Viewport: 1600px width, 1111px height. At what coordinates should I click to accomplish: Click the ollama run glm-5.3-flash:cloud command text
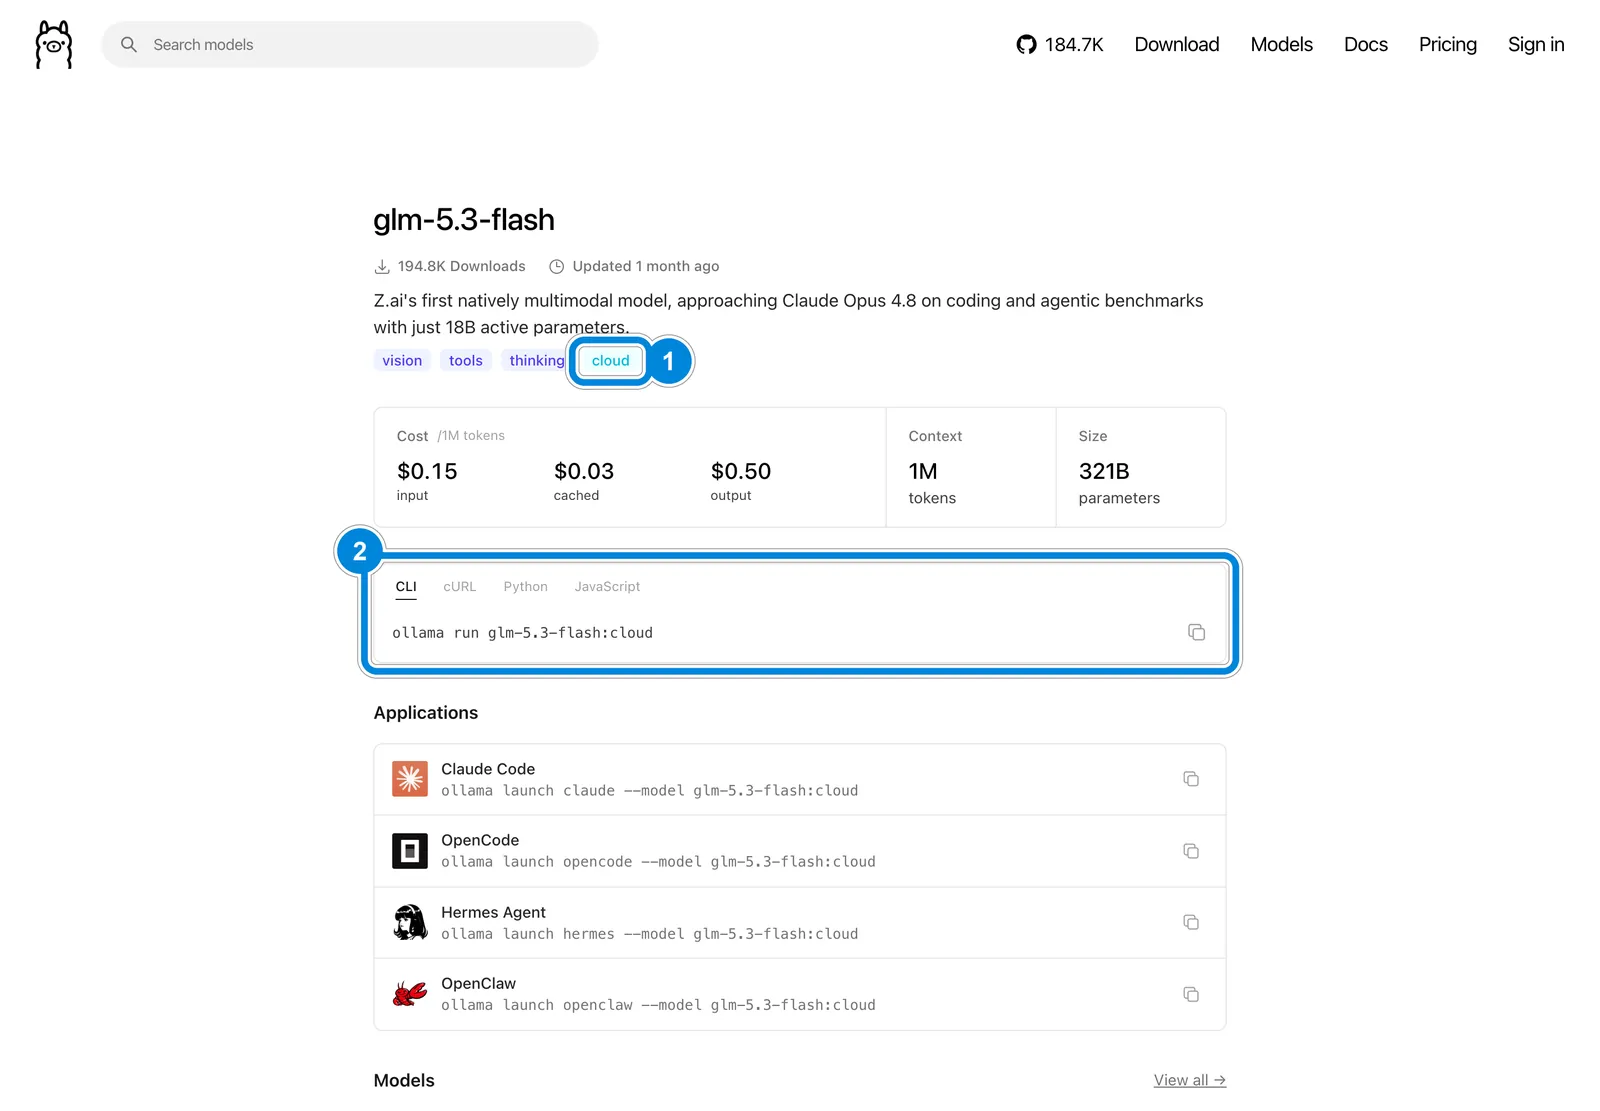pyautogui.click(x=522, y=633)
